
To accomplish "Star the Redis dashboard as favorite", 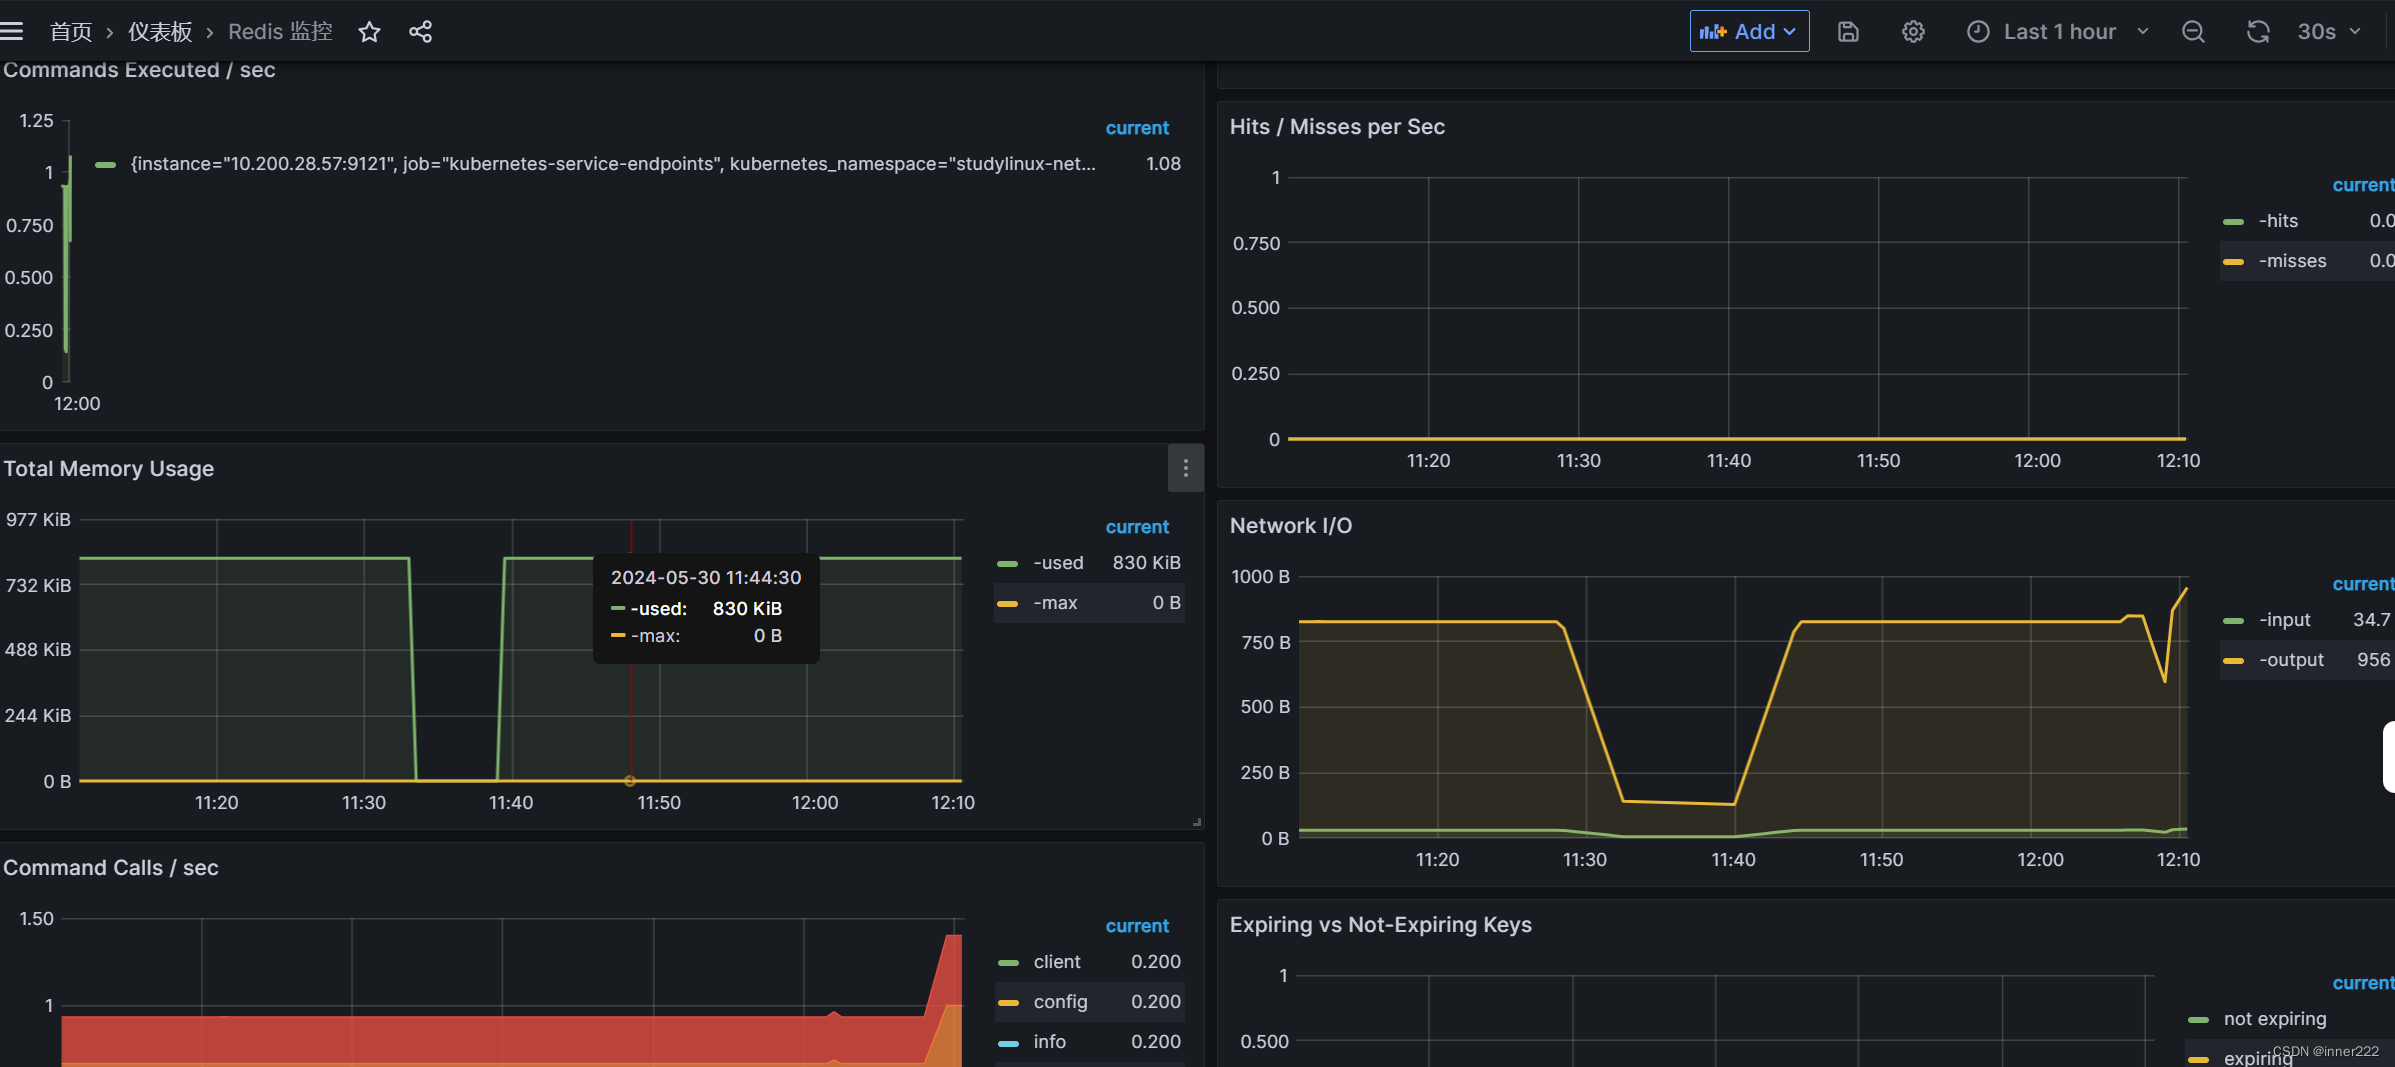I will click(x=369, y=32).
